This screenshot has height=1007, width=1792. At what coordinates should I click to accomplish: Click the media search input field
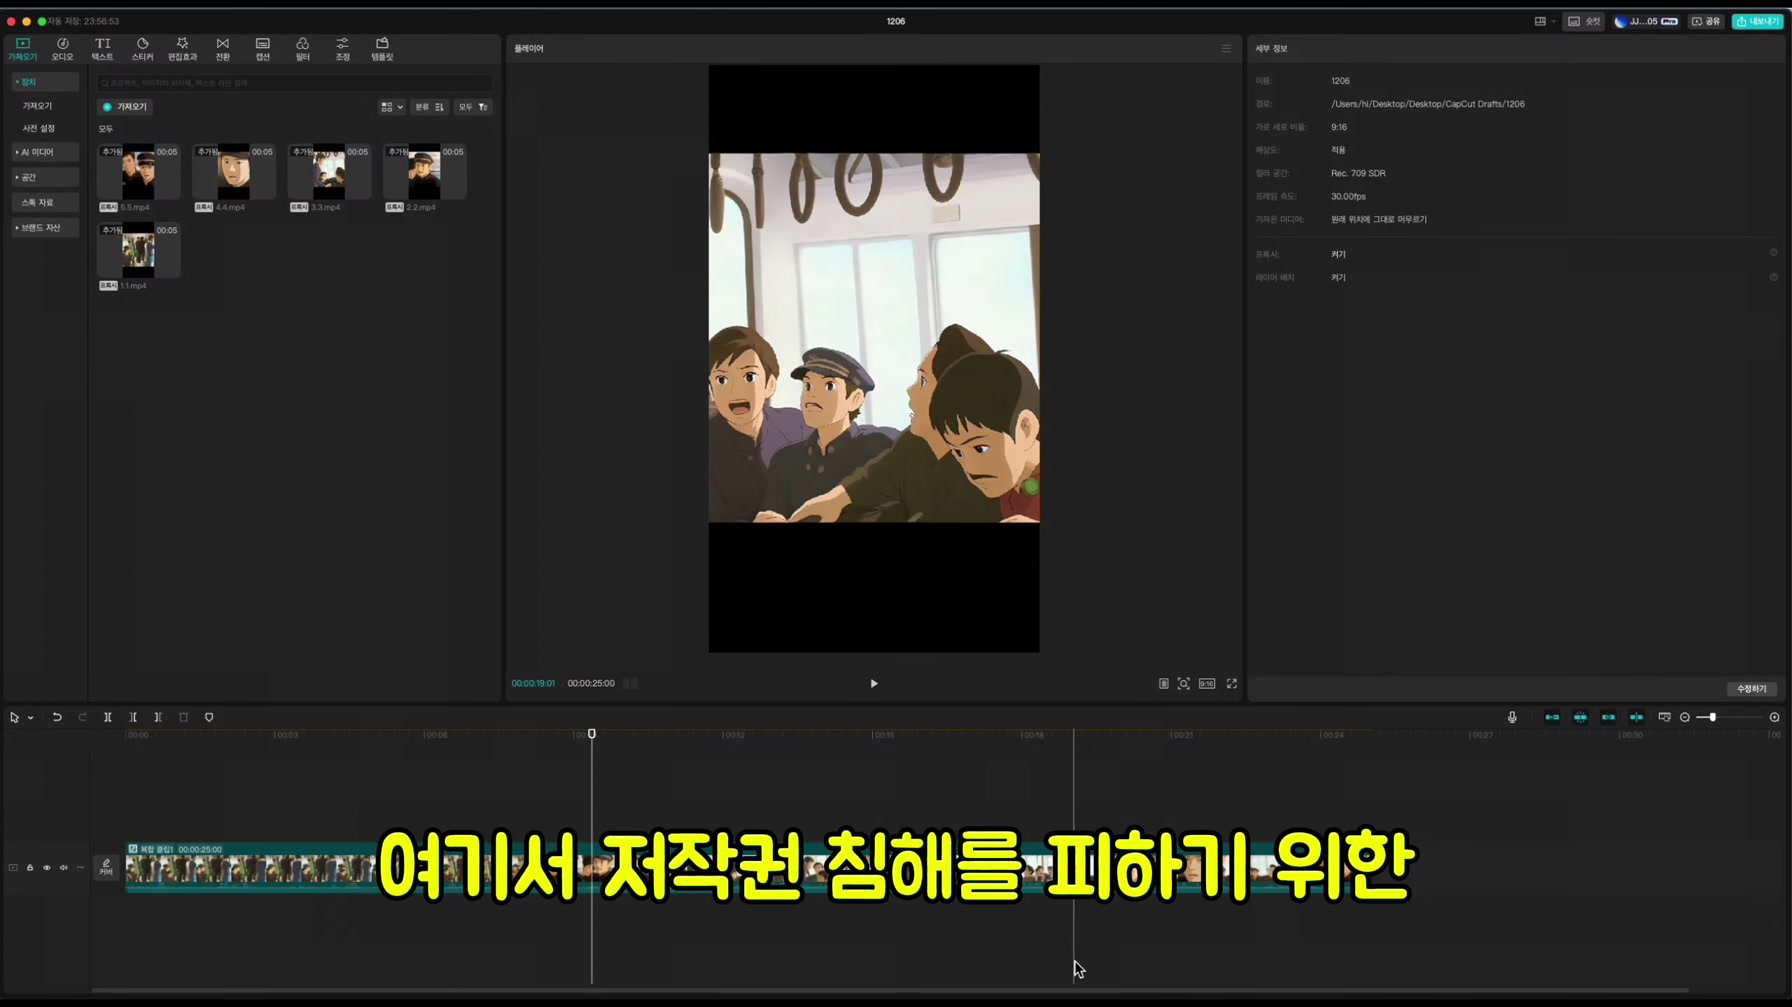click(x=295, y=83)
